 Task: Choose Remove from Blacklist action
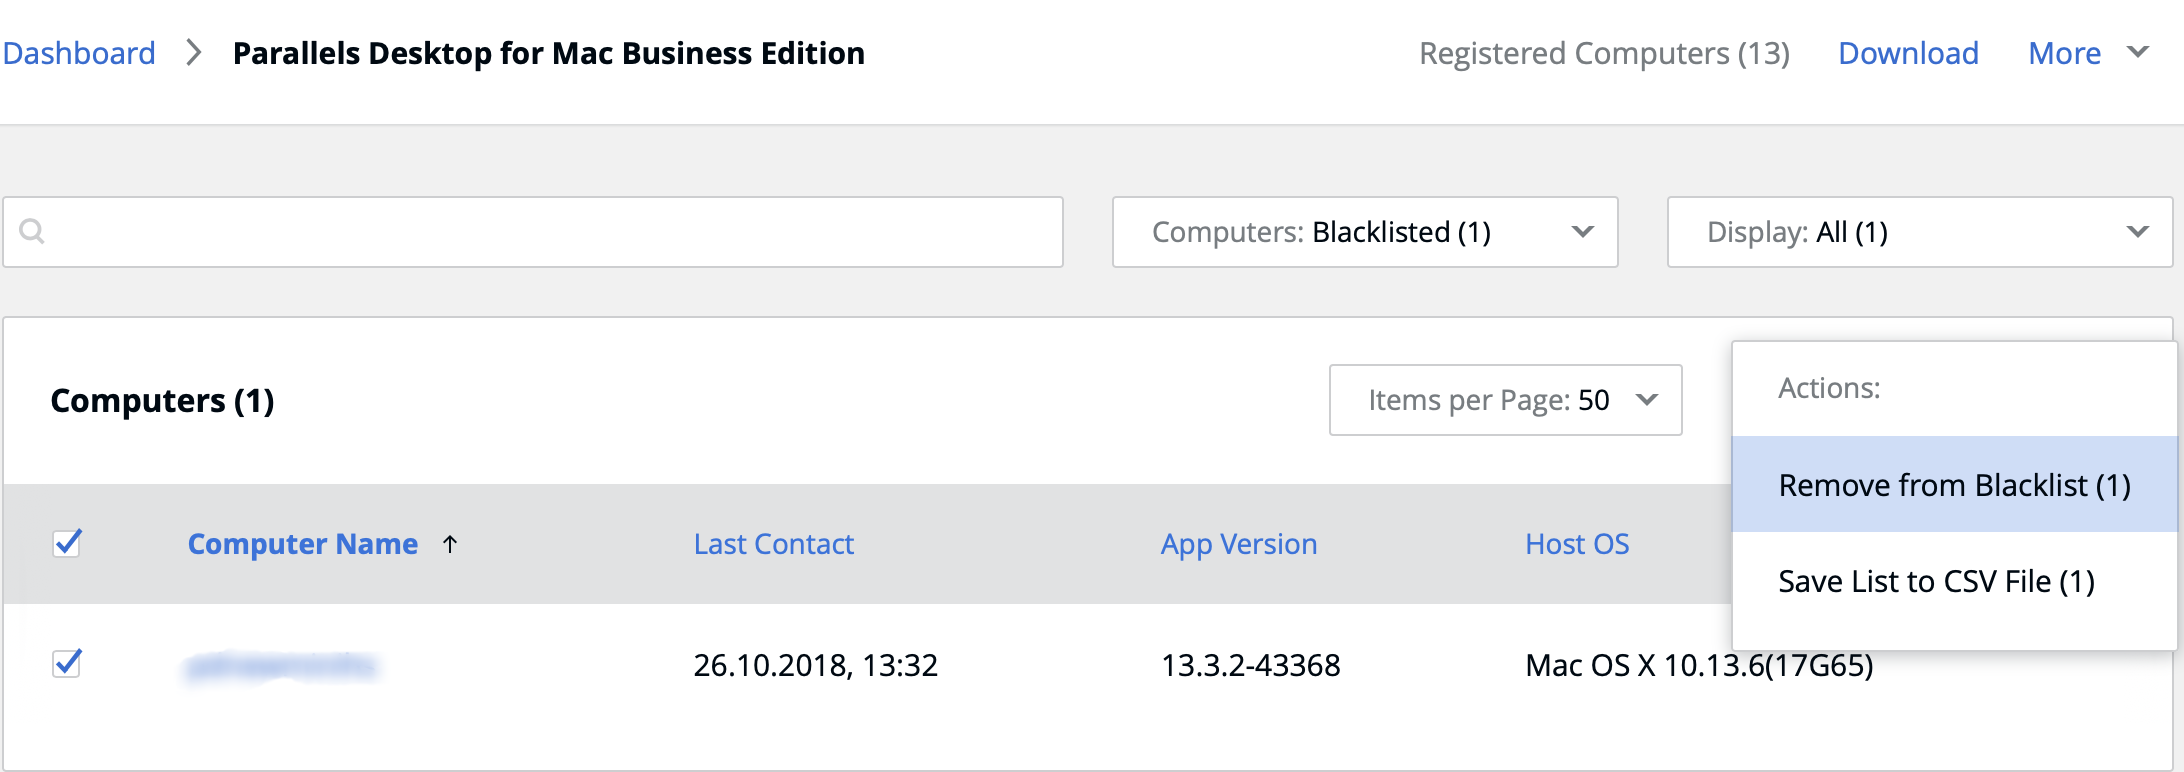tap(1954, 485)
